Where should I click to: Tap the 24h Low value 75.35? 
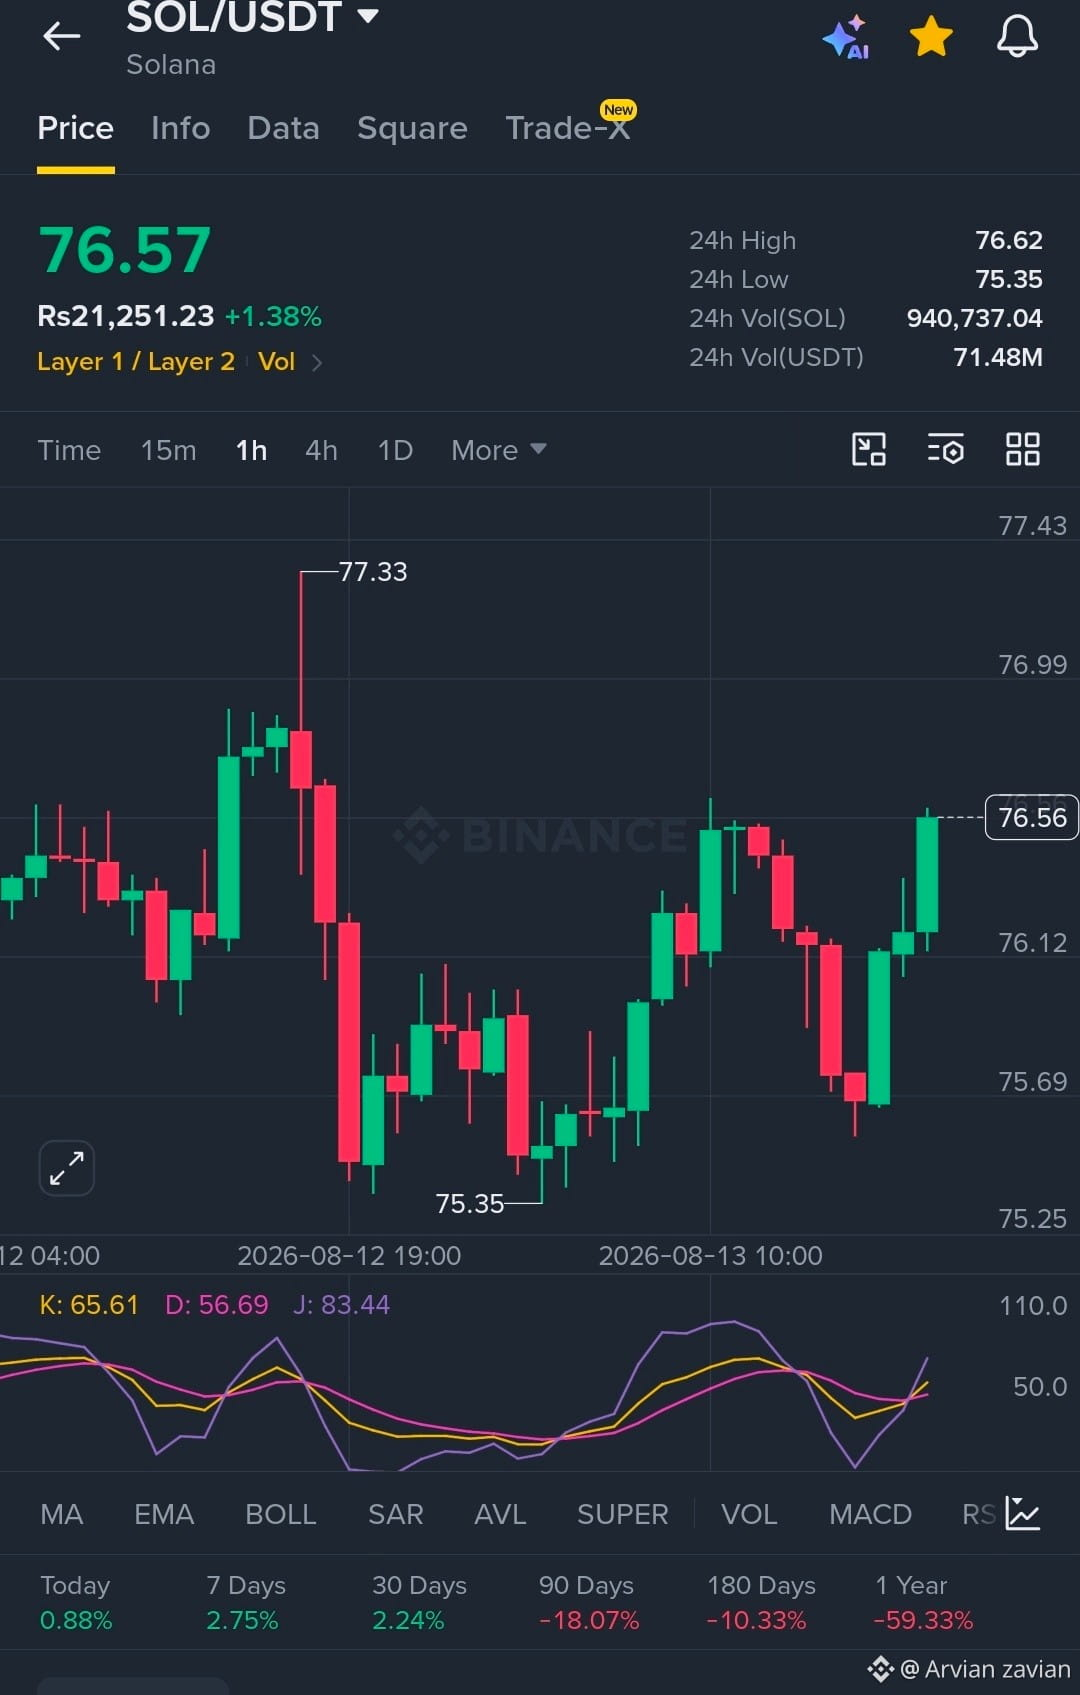click(x=1009, y=279)
